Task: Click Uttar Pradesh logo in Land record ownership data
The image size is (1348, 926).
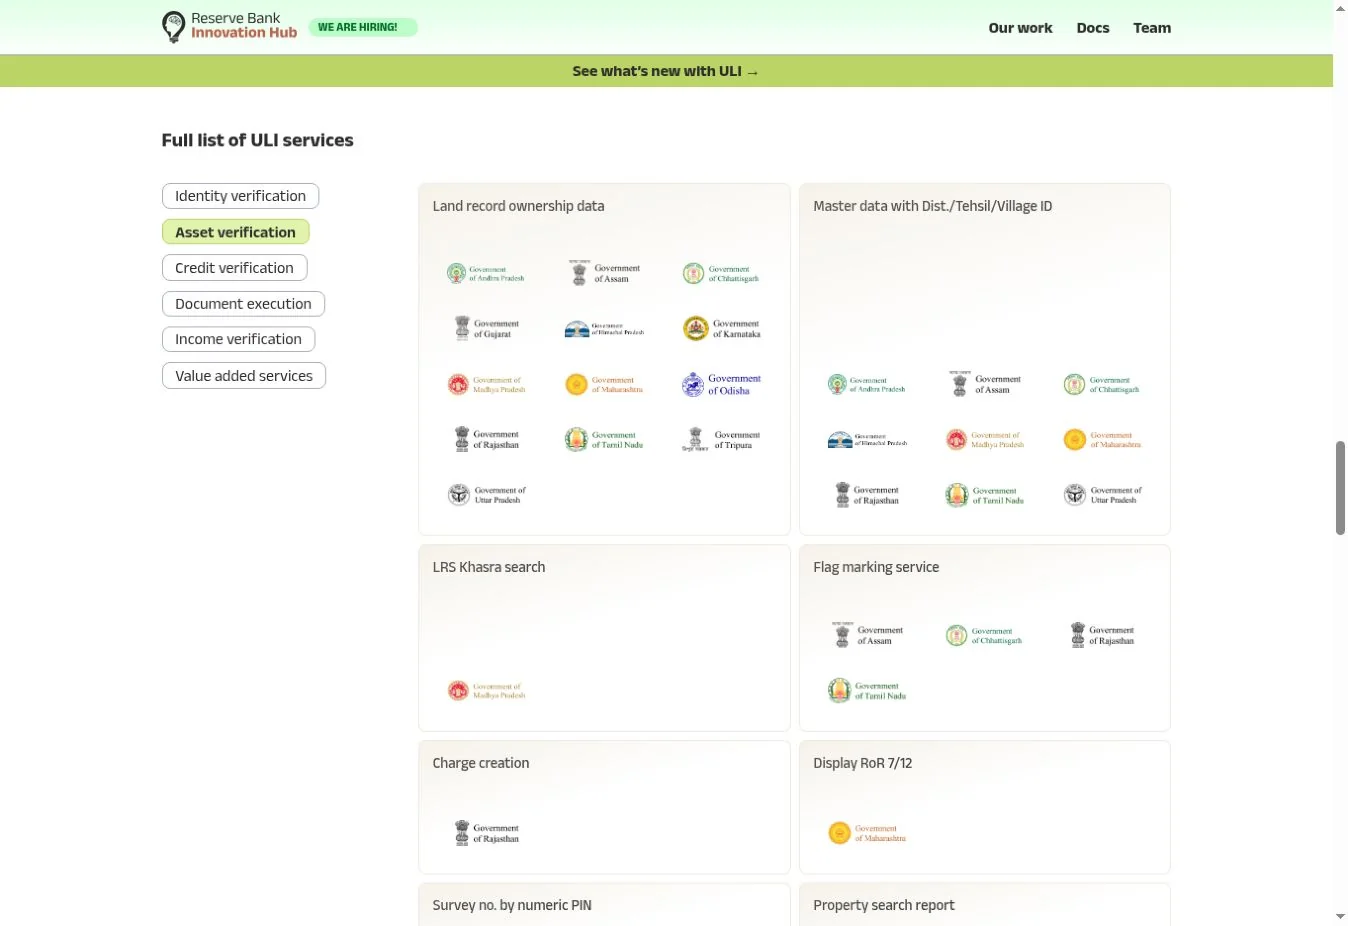Action: (x=486, y=495)
